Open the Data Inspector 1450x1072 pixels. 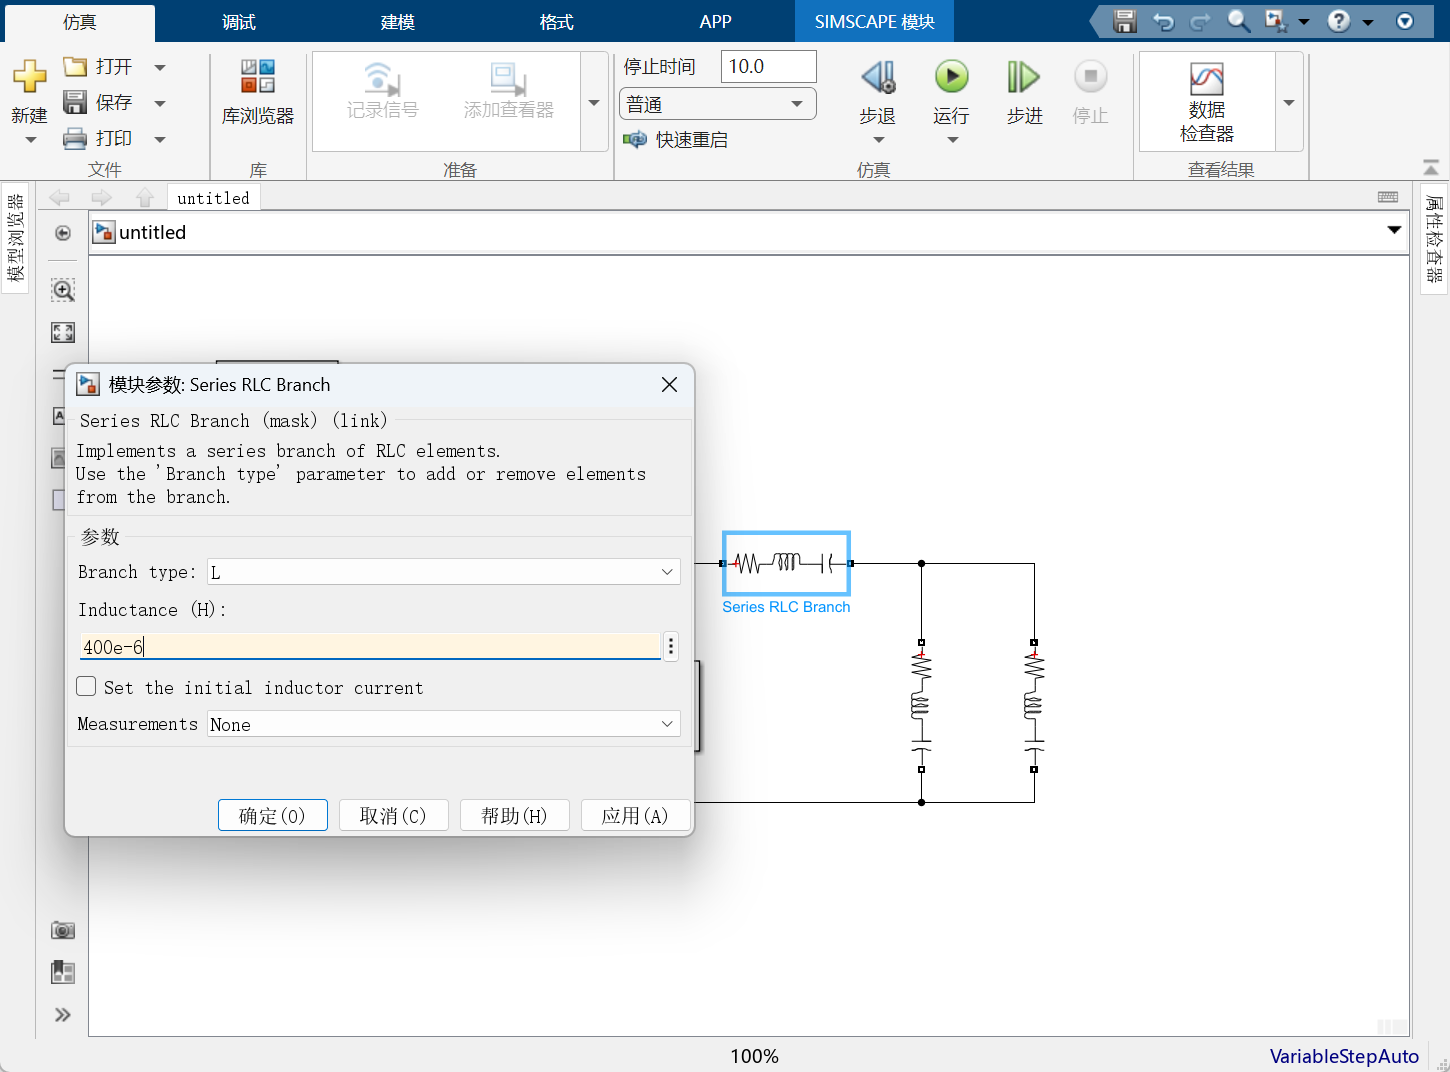click(x=1207, y=102)
